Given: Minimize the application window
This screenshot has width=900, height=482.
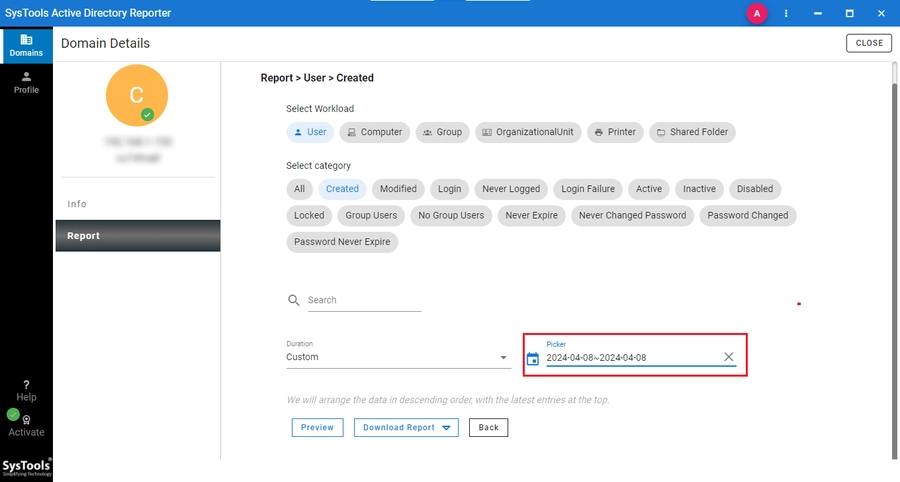Looking at the screenshot, I should [817, 13].
